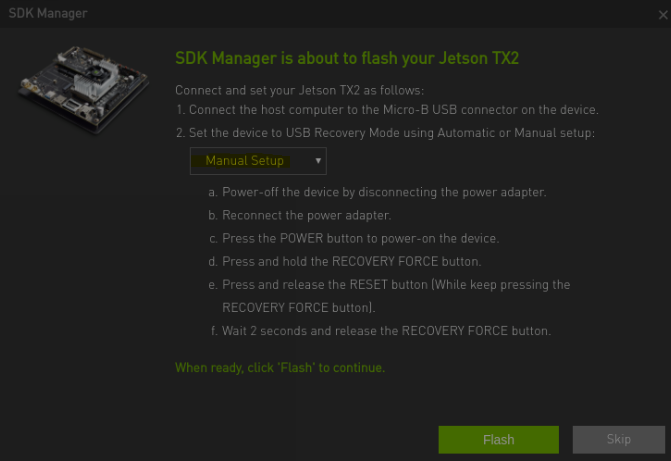
Task: Click step f 'Wait 2 seconds and release'
Action: [x=381, y=331]
